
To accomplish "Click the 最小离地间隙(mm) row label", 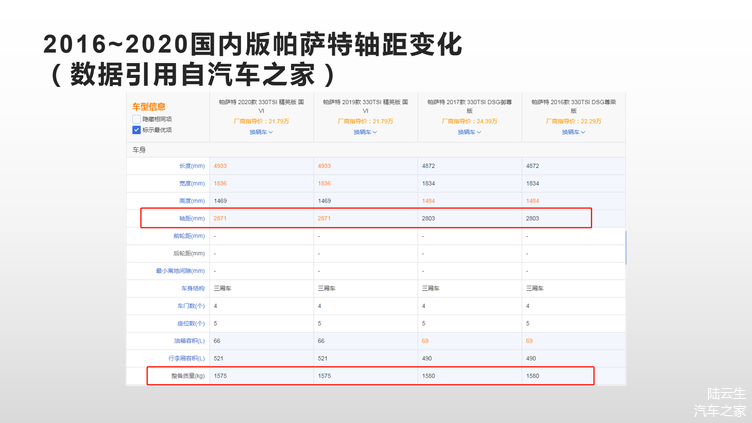I will pyautogui.click(x=180, y=271).
